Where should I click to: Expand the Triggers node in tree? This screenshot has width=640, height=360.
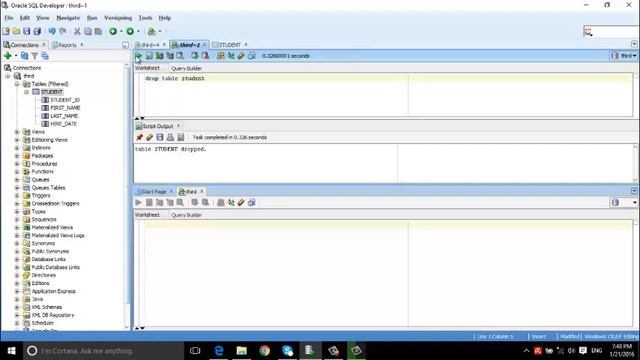pos(17,196)
